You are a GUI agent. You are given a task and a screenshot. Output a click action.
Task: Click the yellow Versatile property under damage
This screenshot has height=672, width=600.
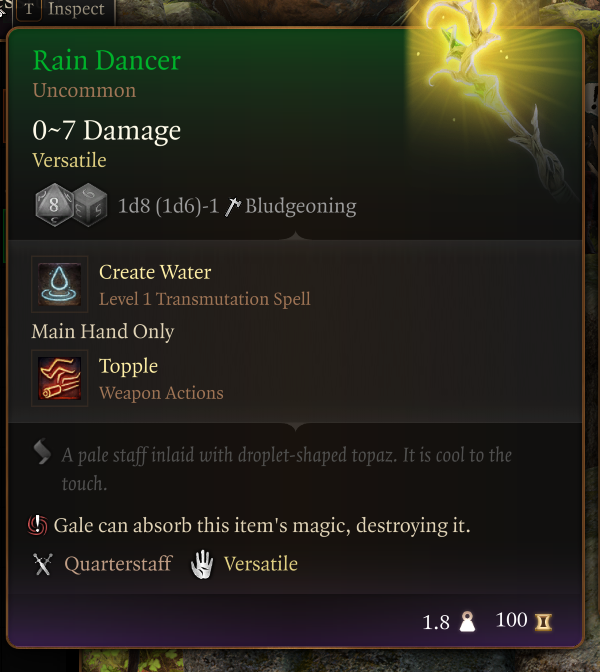point(69,160)
